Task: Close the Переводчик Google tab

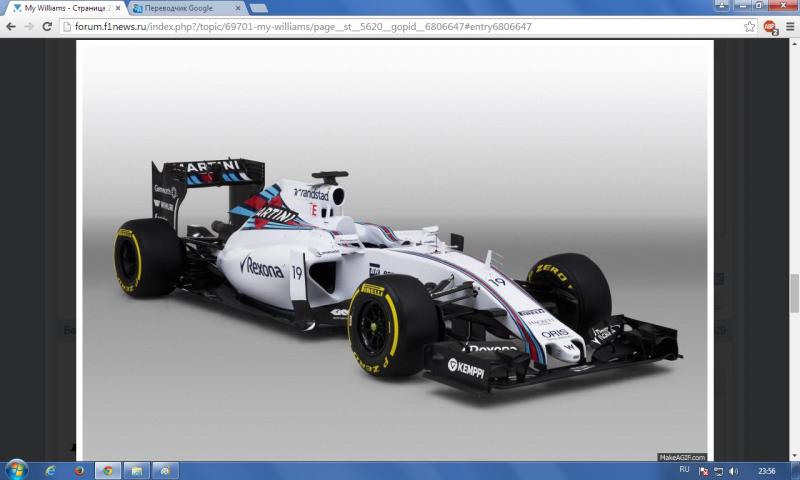Action: 238,8
